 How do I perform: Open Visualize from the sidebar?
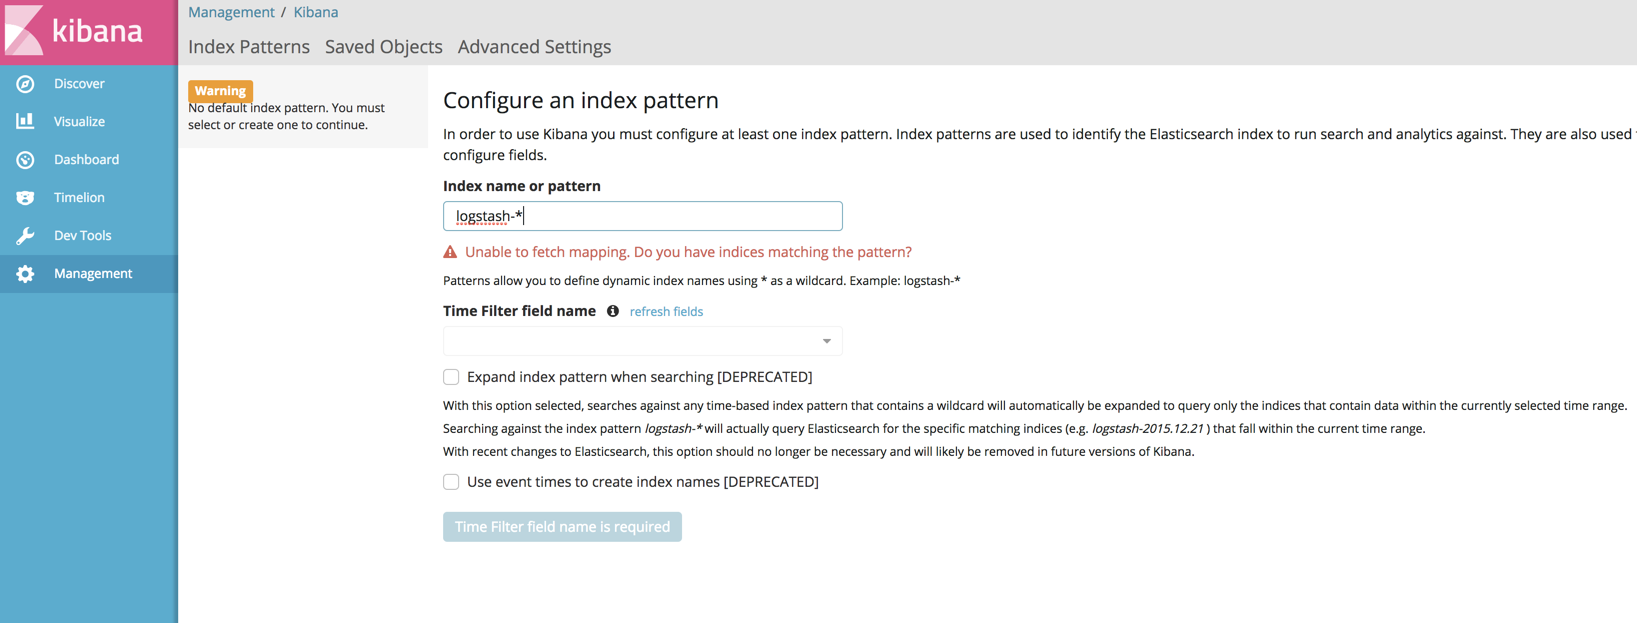coord(89,122)
